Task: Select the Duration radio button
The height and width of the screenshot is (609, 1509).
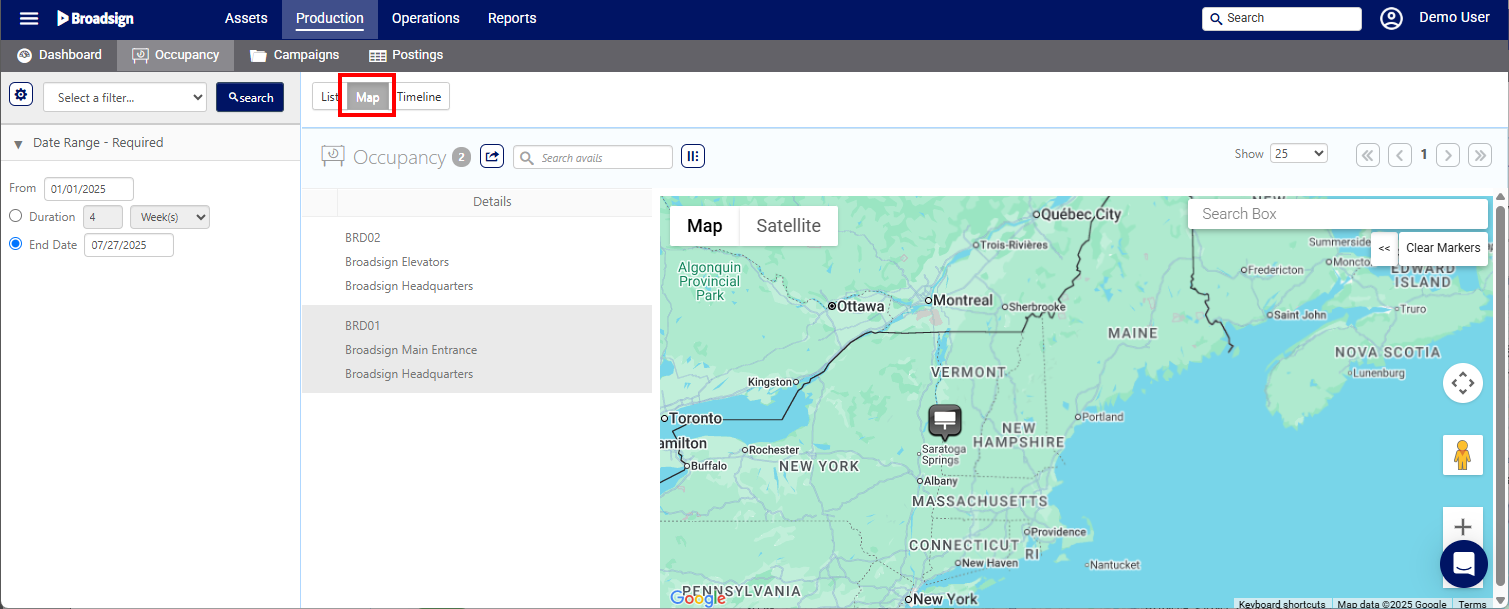Action: click(x=15, y=216)
